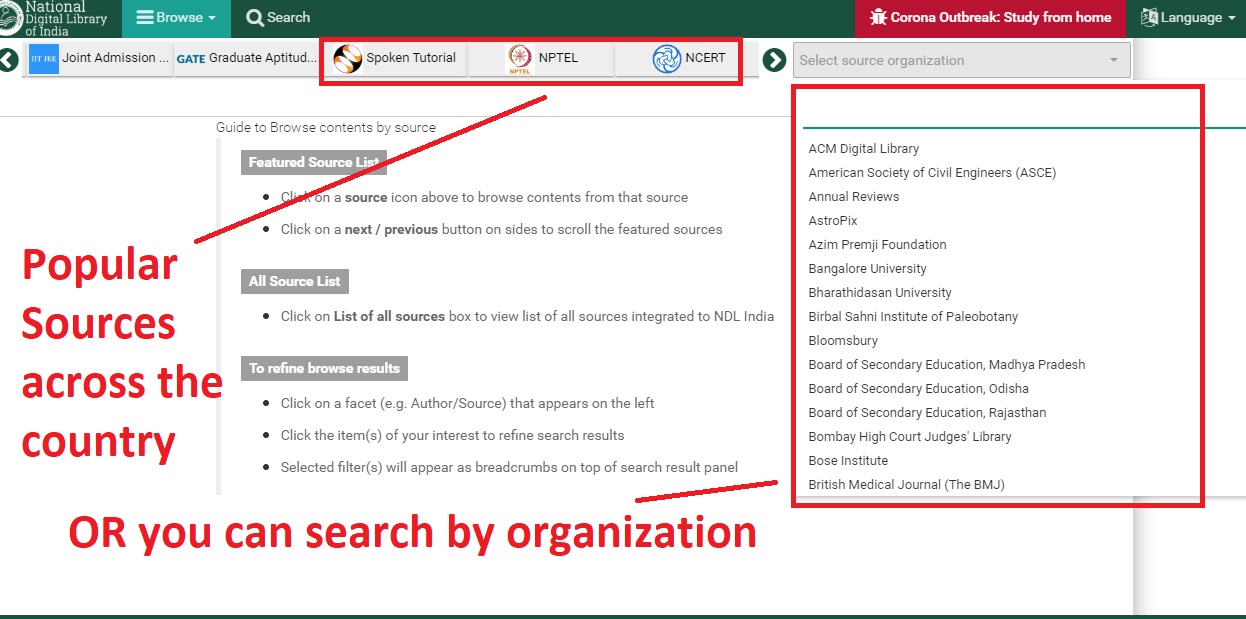The height and width of the screenshot is (619, 1246).
Task: Open the Select source organization dropdown
Action: tap(962, 60)
